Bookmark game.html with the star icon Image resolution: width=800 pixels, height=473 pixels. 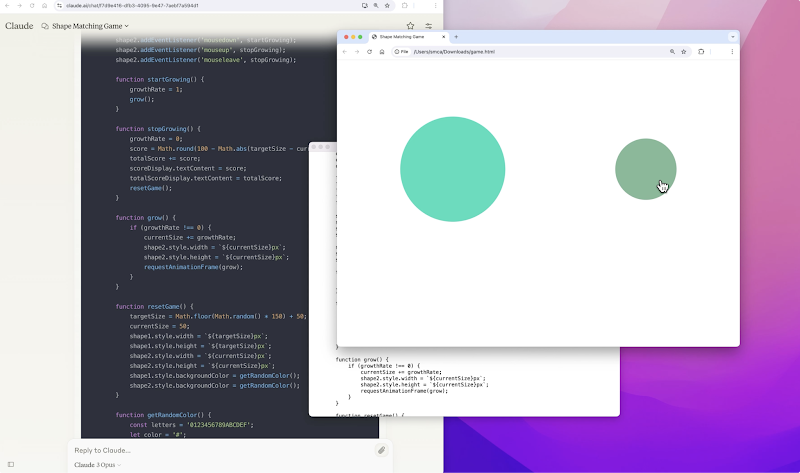coord(684,52)
